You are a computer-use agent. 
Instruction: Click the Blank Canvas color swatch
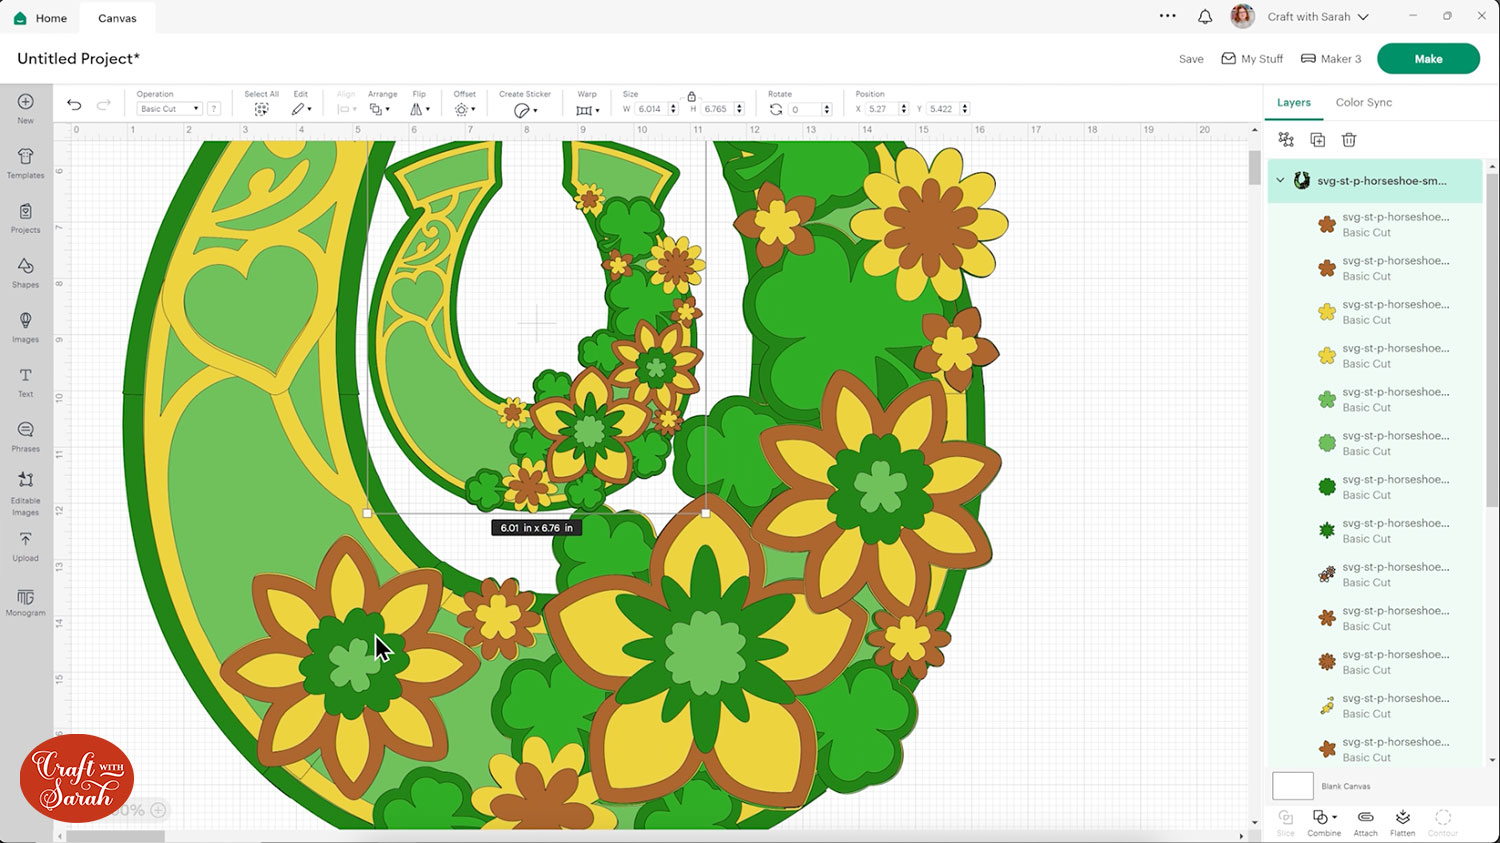[1292, 786]
